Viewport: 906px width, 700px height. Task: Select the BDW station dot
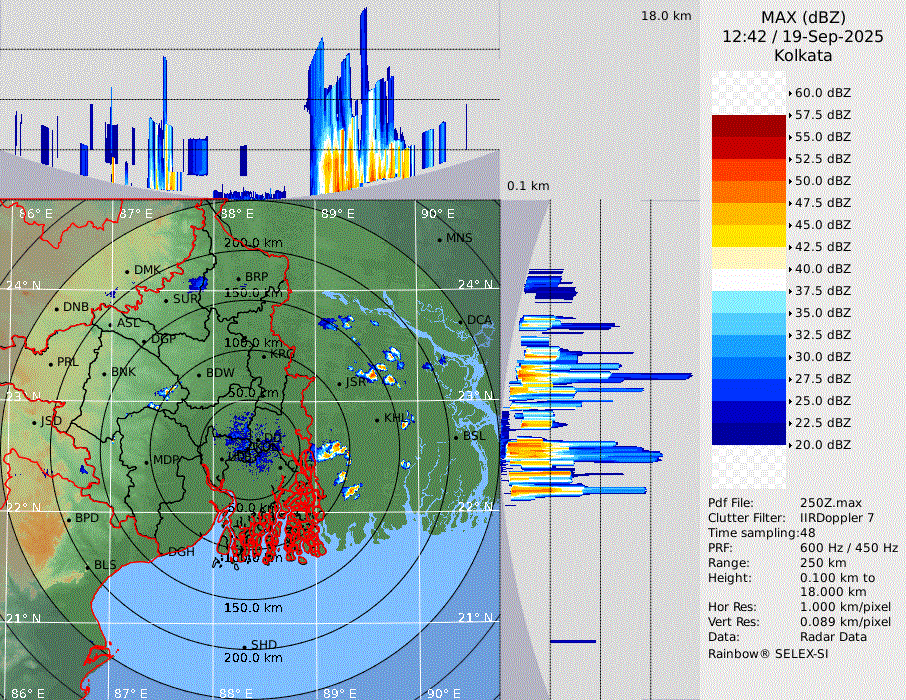[x=199, y=374]
